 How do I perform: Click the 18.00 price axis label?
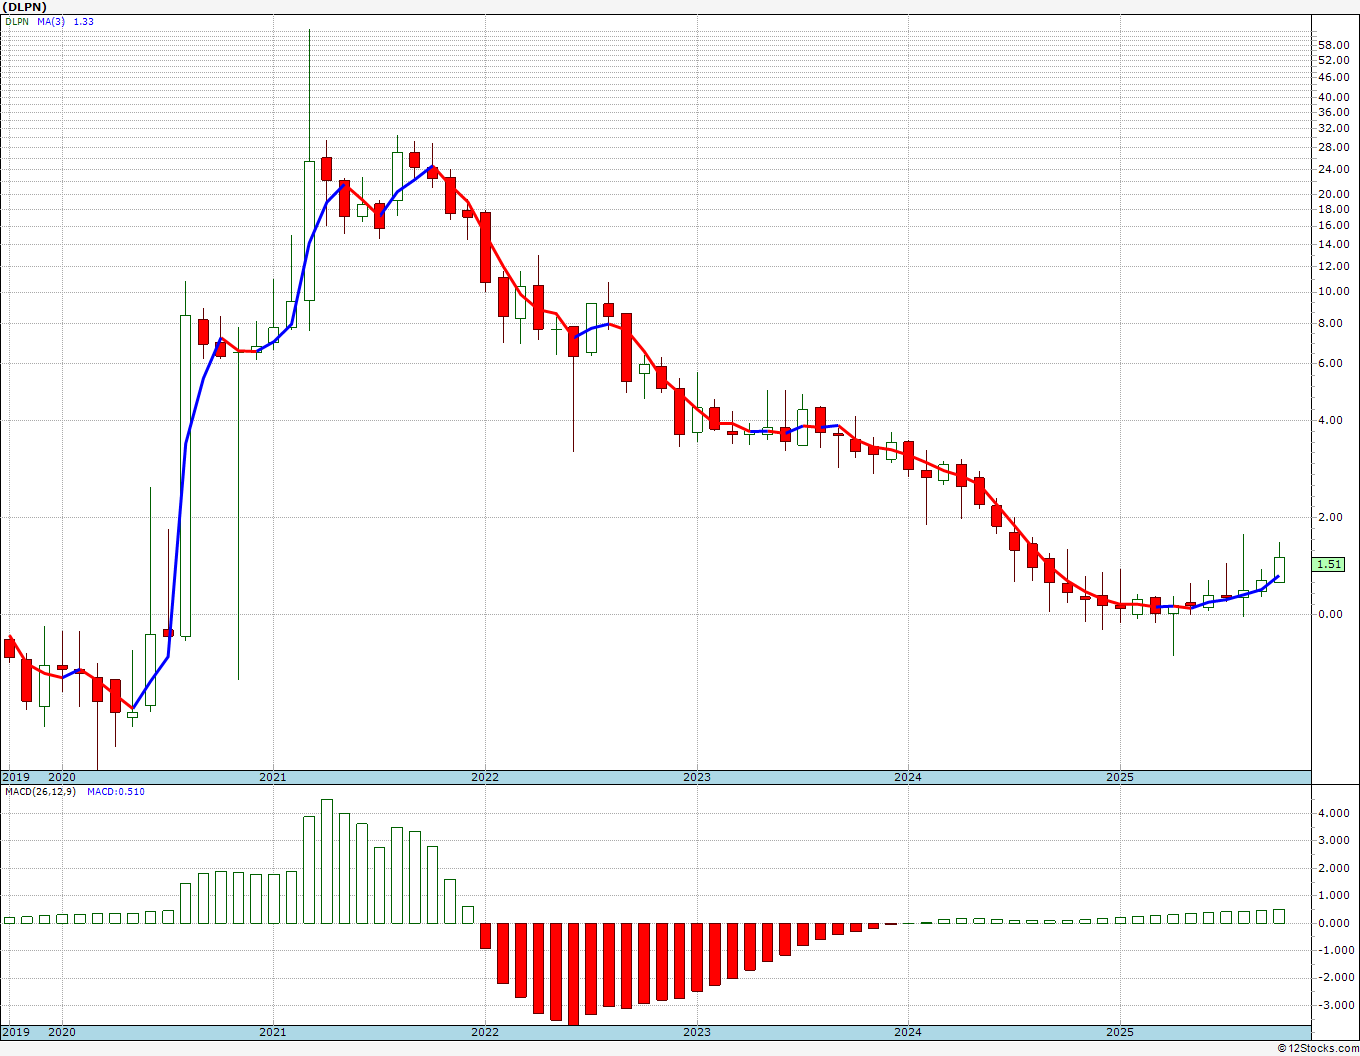[1332, 209]
